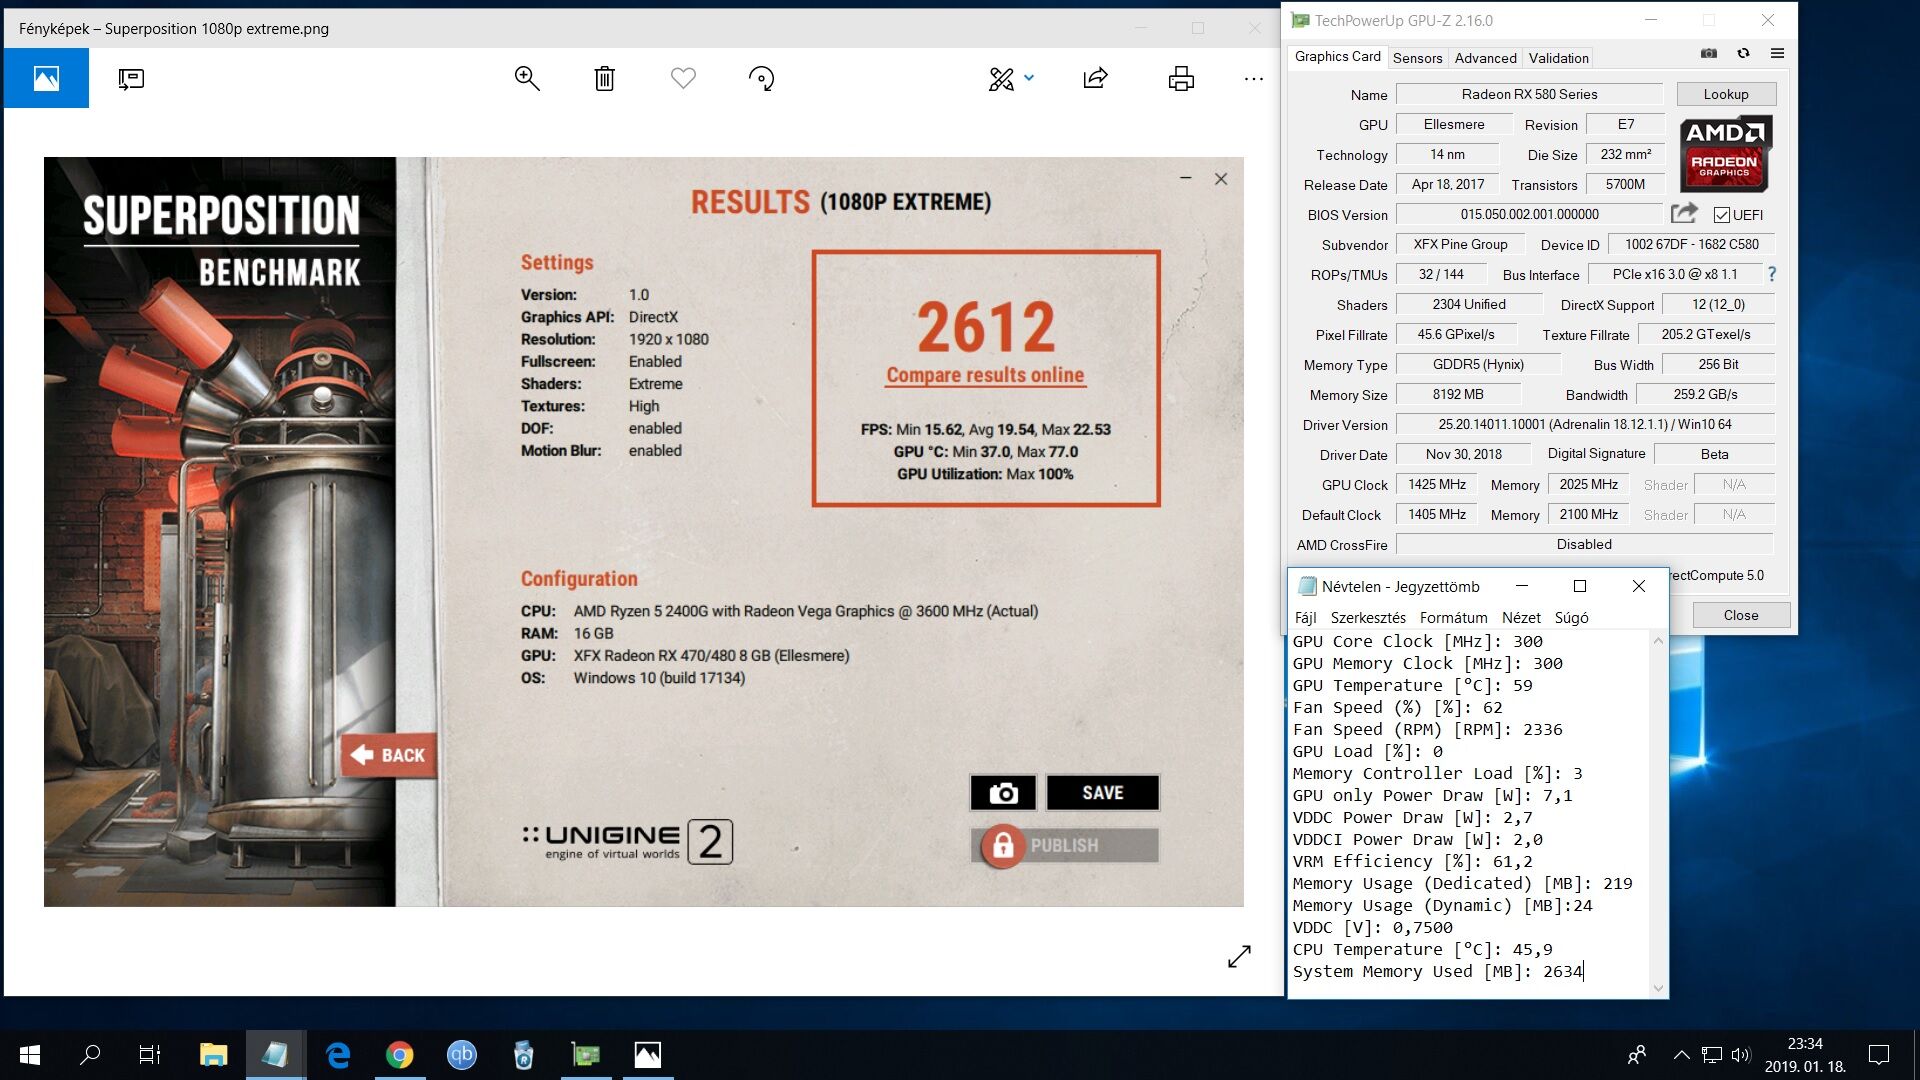Click the AMD Radeon Graphics logo
The width and height of the screenshot is (1920, 1080).
click(1725, 153)
